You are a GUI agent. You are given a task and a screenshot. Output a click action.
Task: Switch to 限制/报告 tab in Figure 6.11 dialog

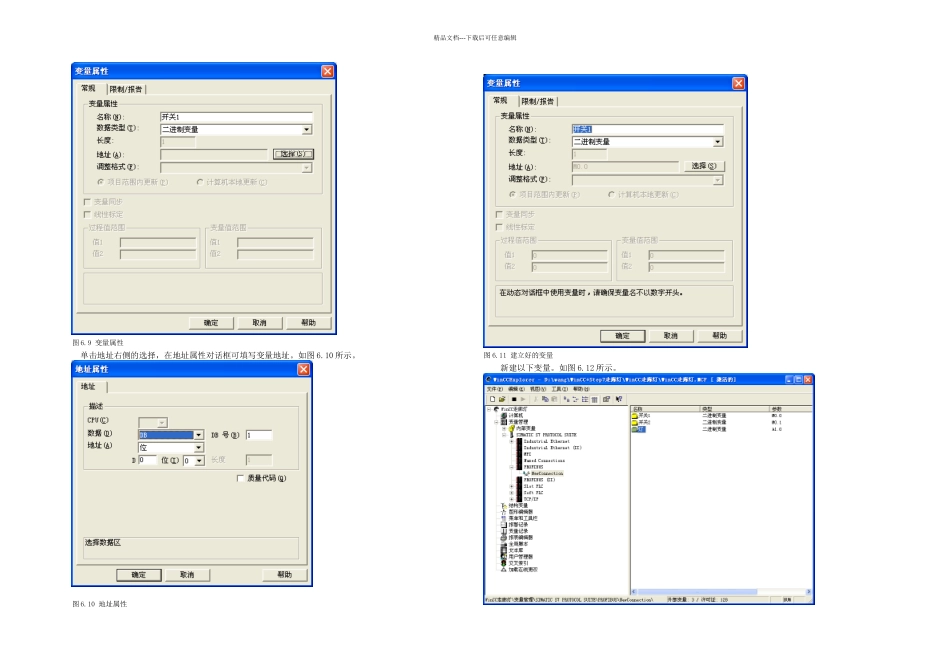[x=538, y=101]
